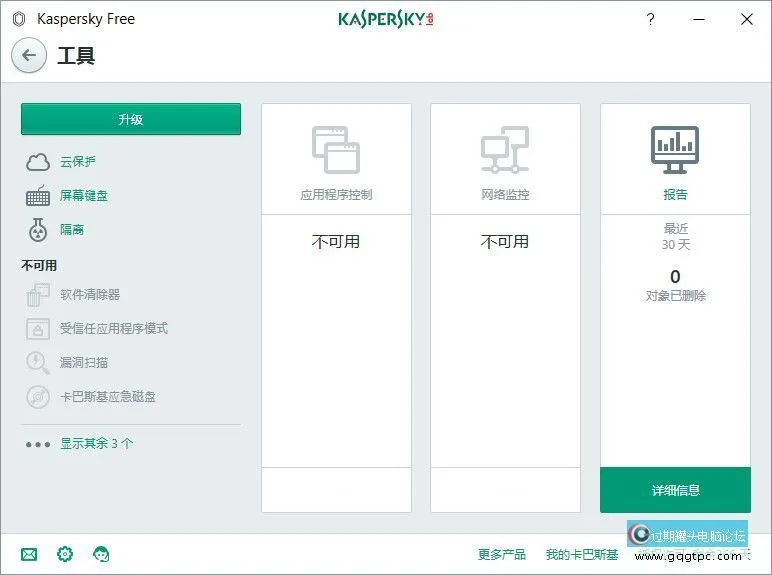
Task: Open the cloud protection icon
Action: pos(38,161)
